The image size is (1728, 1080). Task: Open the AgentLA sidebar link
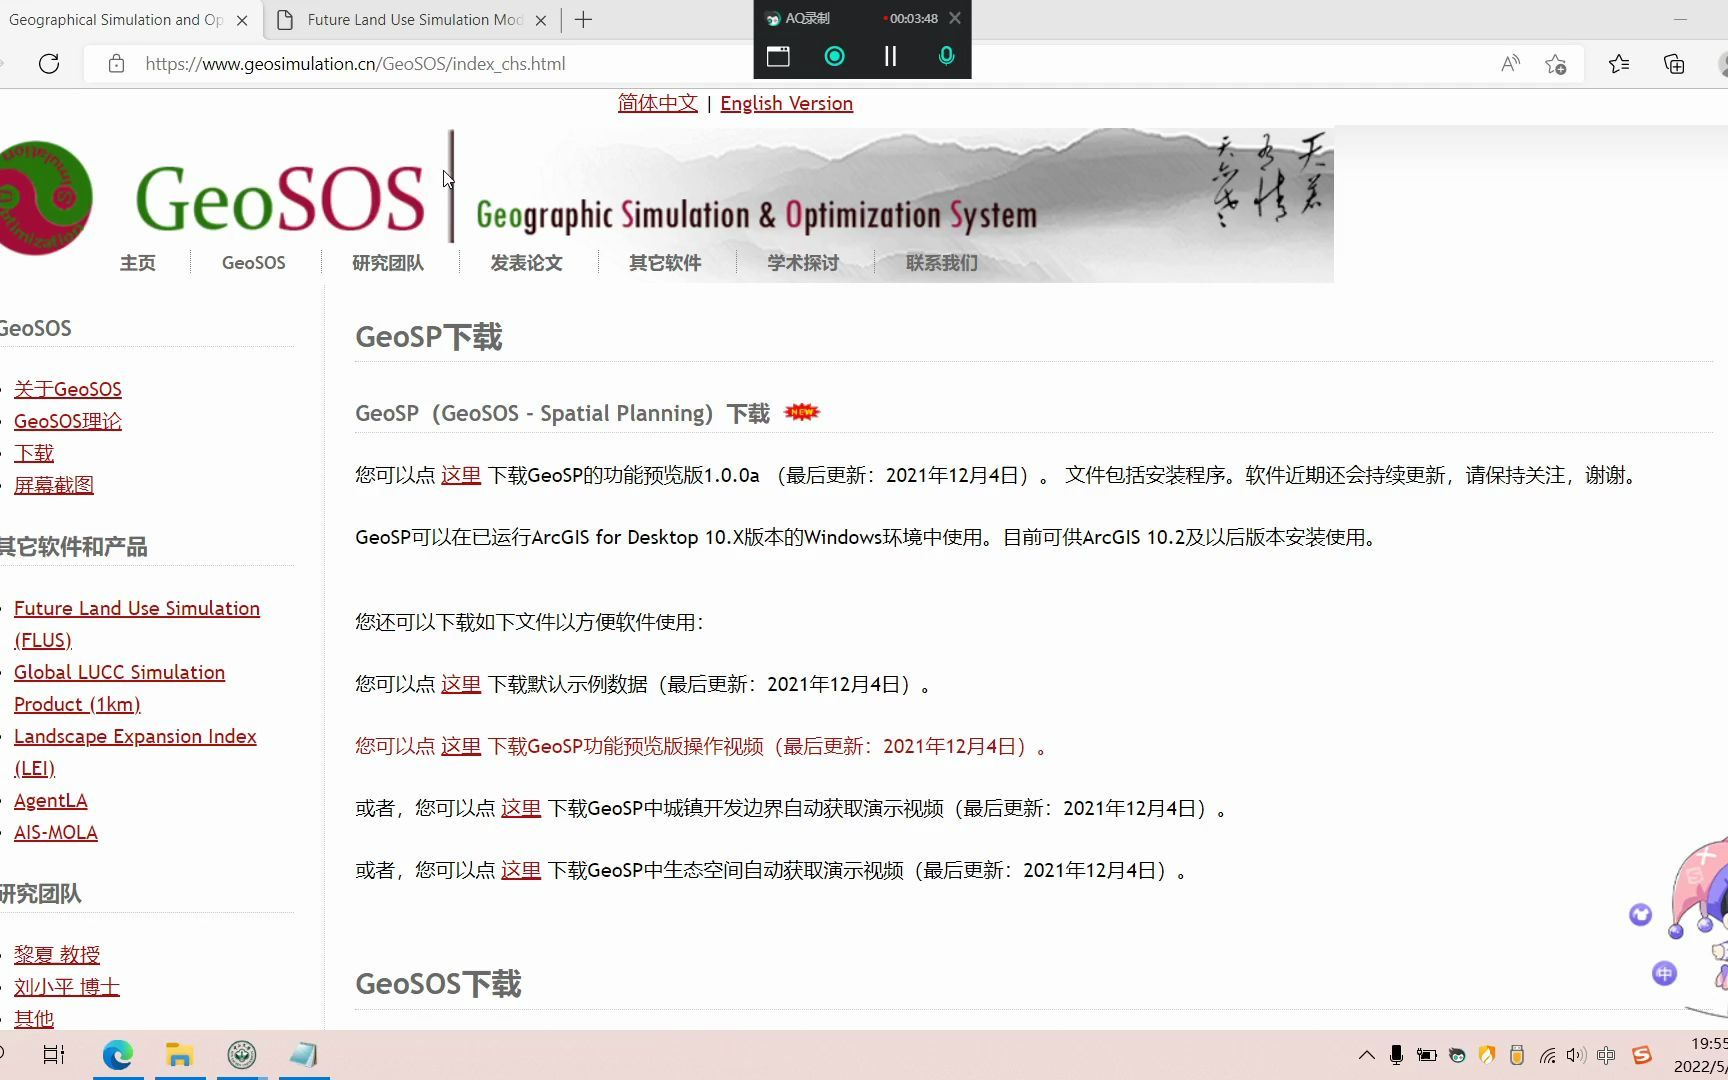click(x=51, y=801)
